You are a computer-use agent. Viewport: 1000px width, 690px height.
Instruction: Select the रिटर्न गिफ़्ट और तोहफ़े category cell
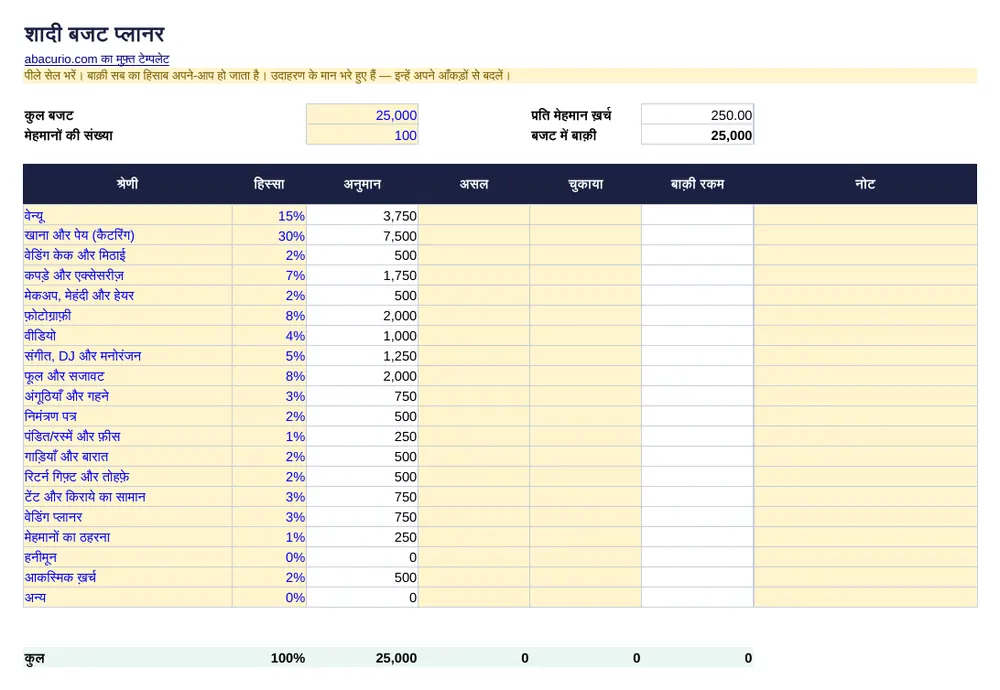[128, 476]
